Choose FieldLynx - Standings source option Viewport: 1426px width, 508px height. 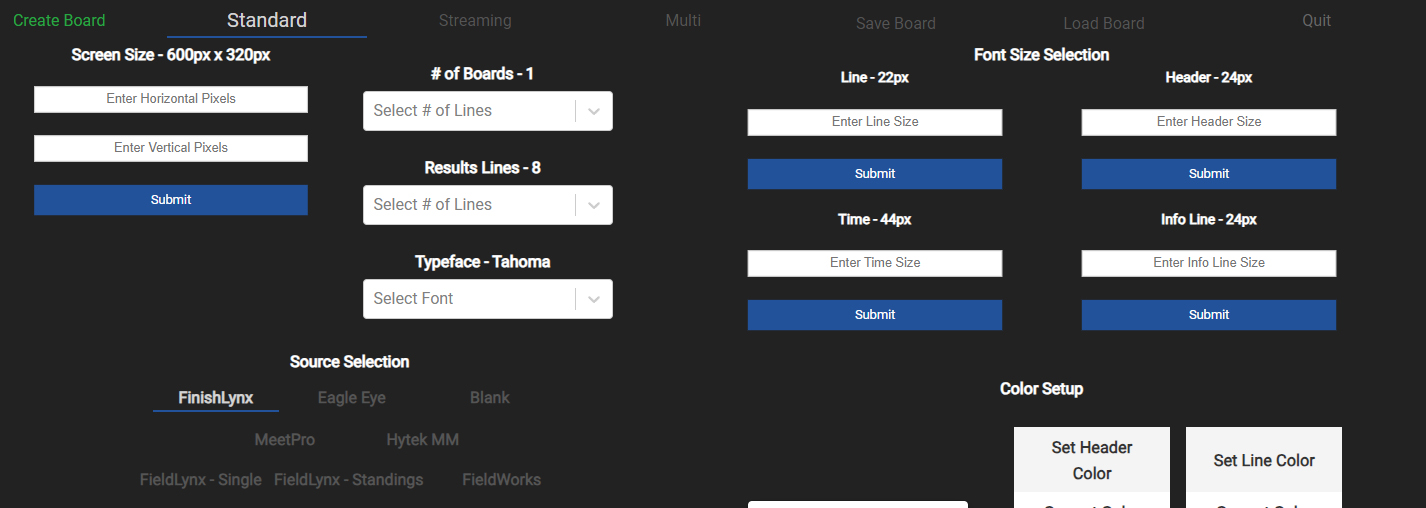[x=349, y=480]
